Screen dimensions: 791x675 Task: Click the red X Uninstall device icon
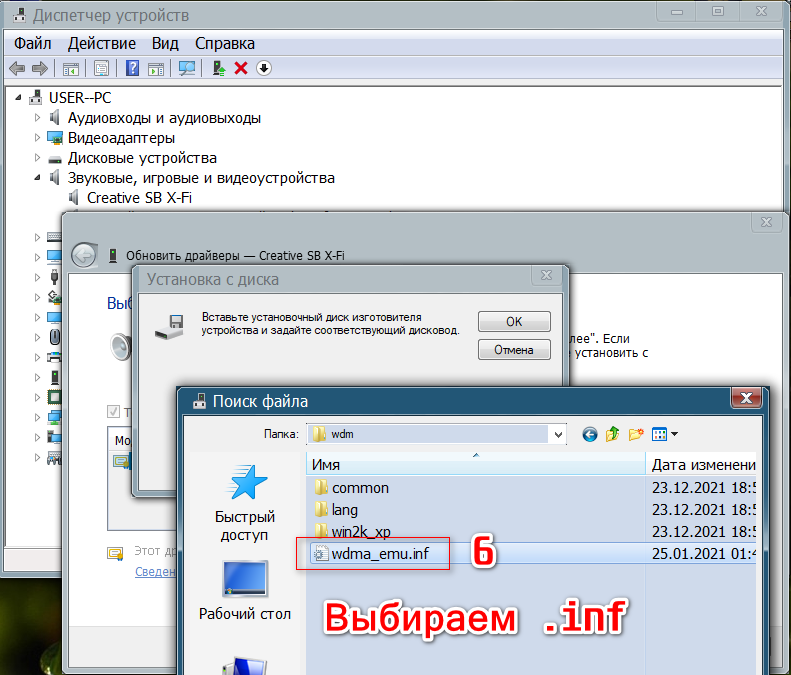pyautogui.click(x=241, y=68)
